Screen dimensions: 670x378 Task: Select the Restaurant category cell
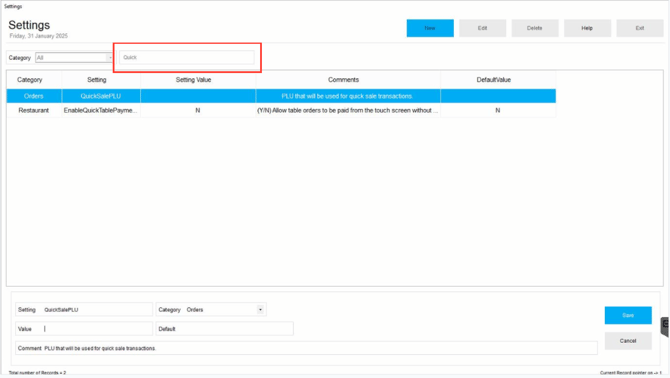click(x=34, y=110)
